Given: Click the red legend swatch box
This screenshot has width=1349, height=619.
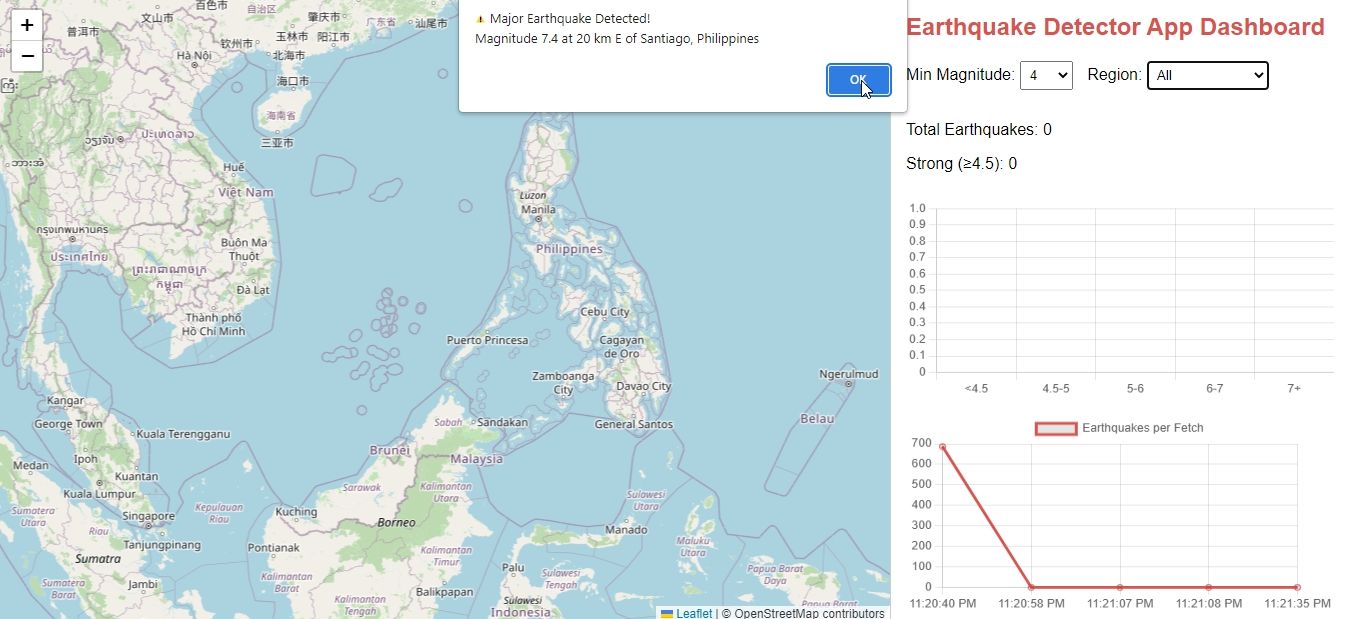Looking at the screenshot, I should tap(1055, 428).
